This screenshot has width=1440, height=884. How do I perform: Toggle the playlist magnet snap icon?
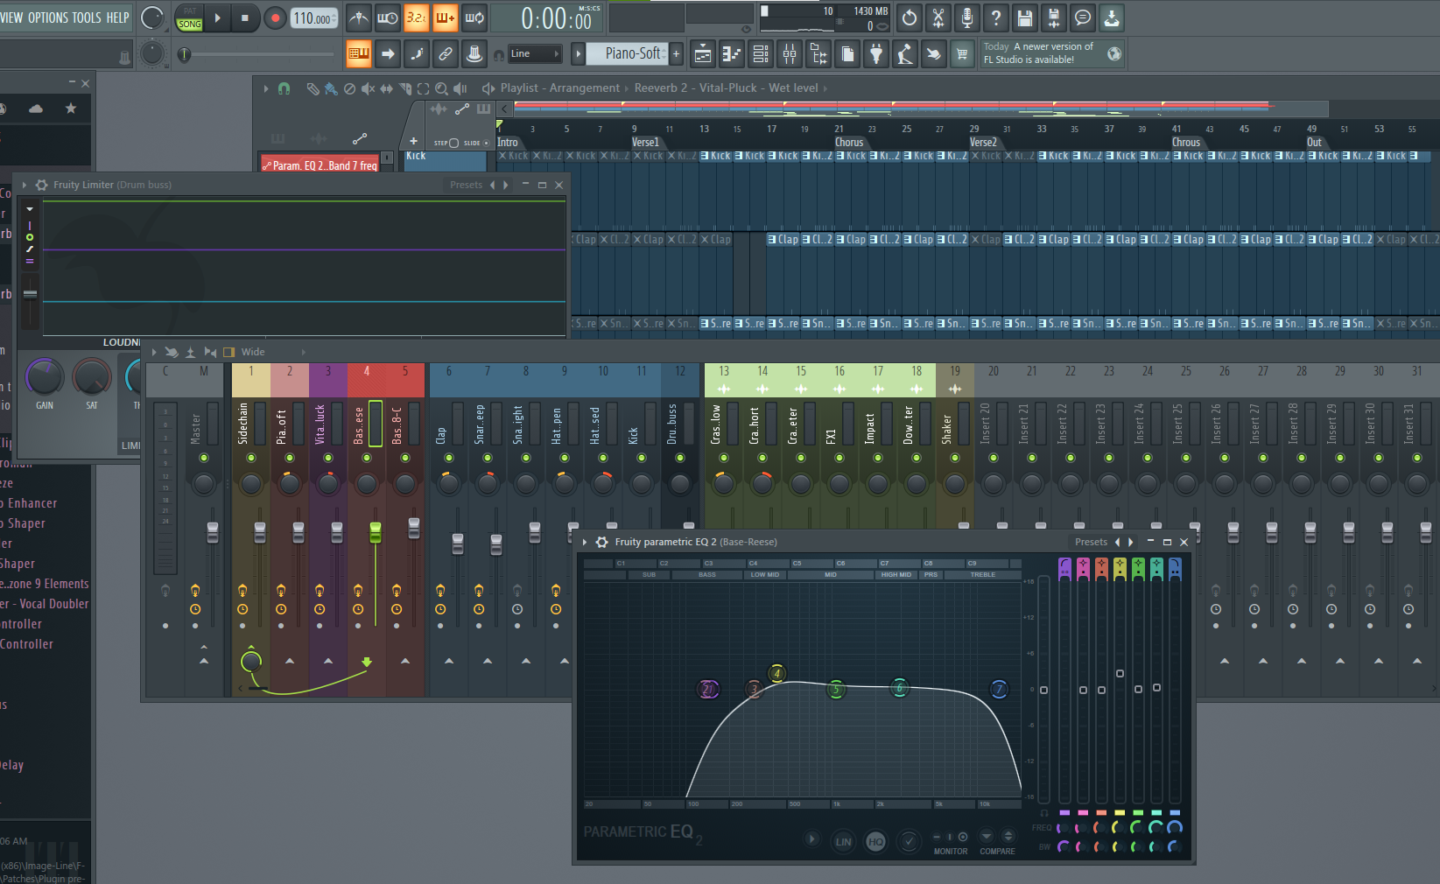click(284, 88)
